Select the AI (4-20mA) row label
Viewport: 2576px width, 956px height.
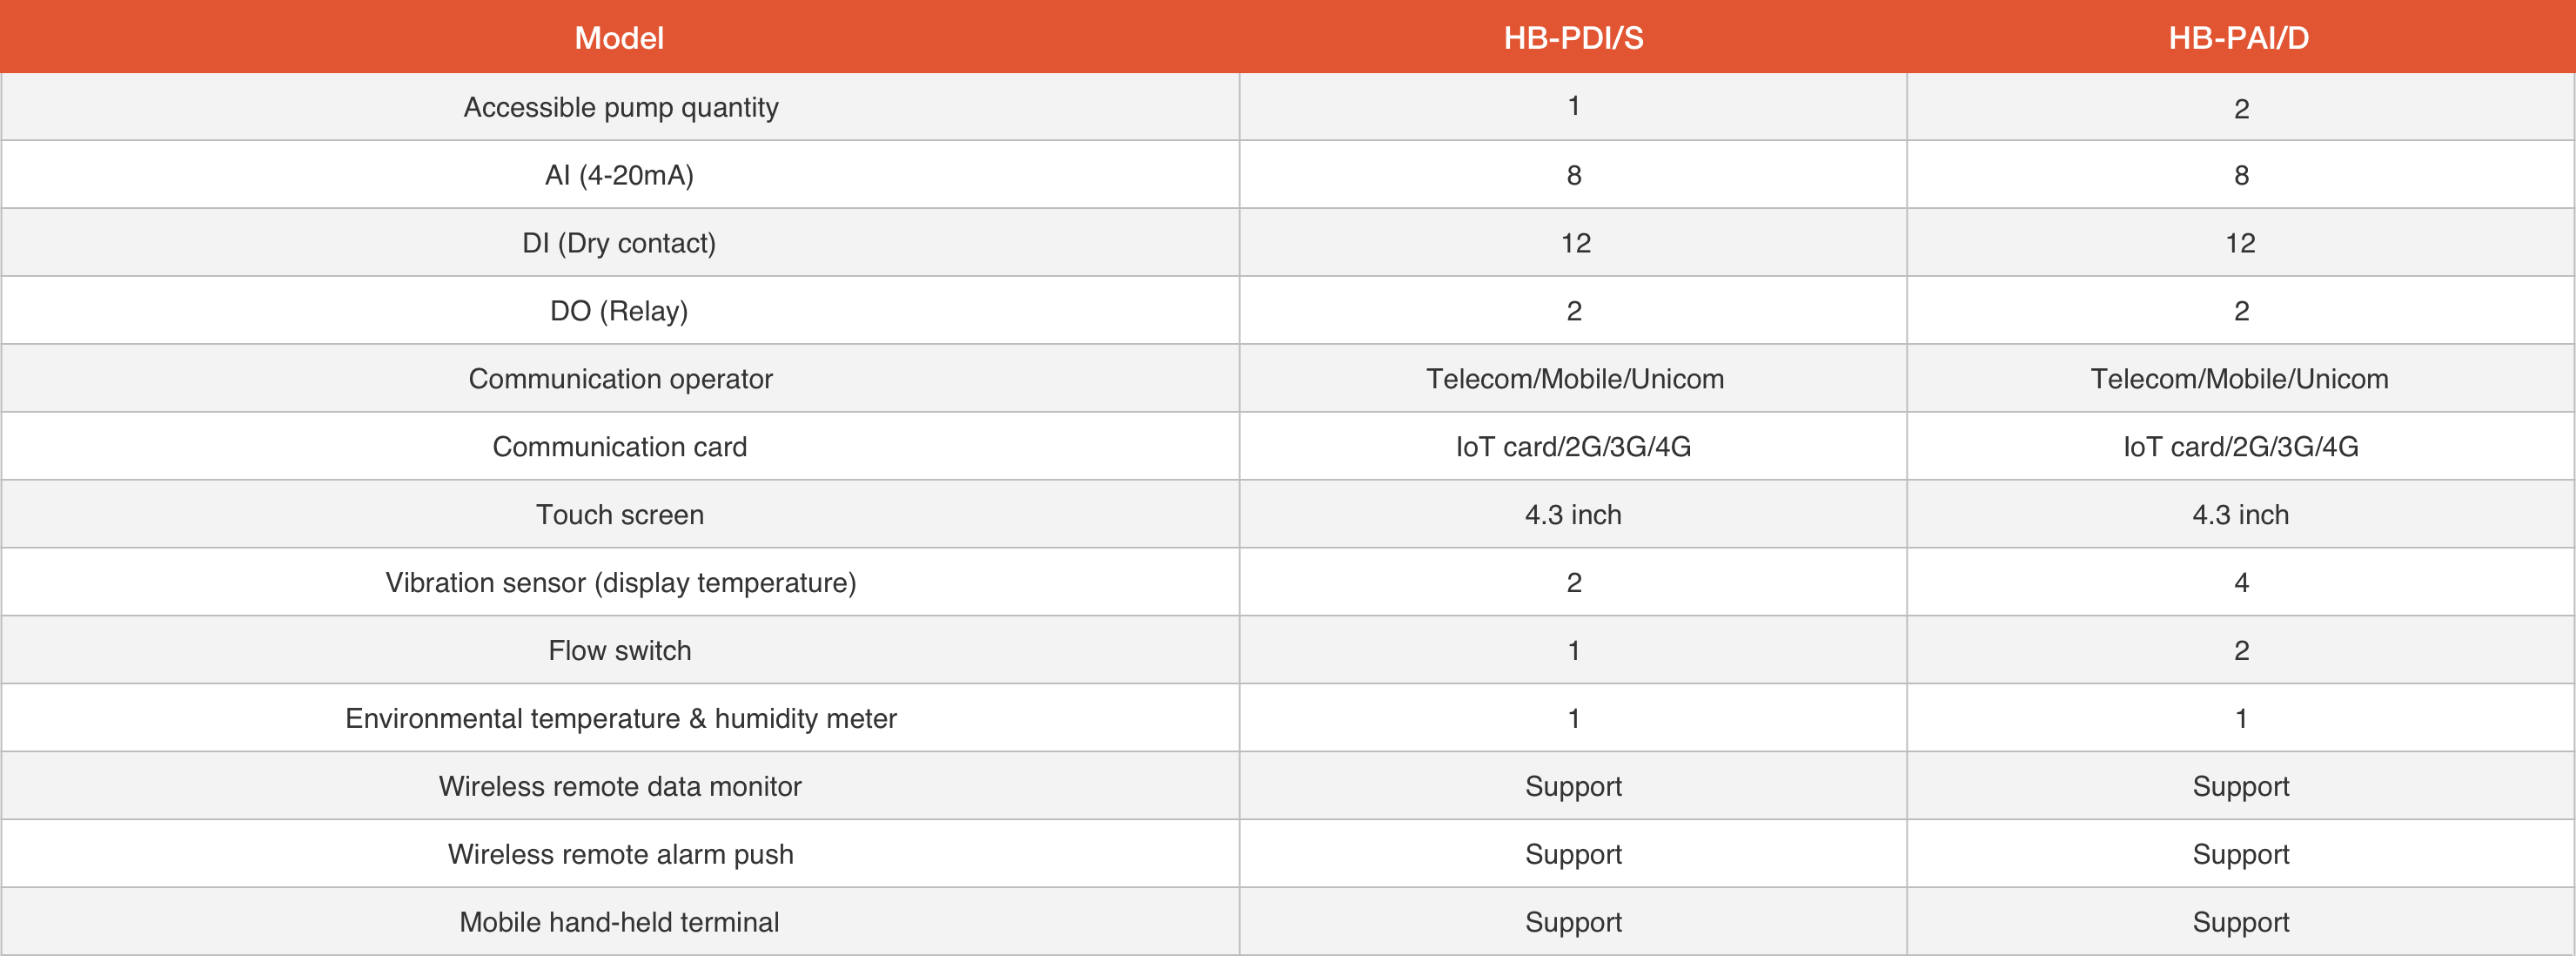click(619, 175)
